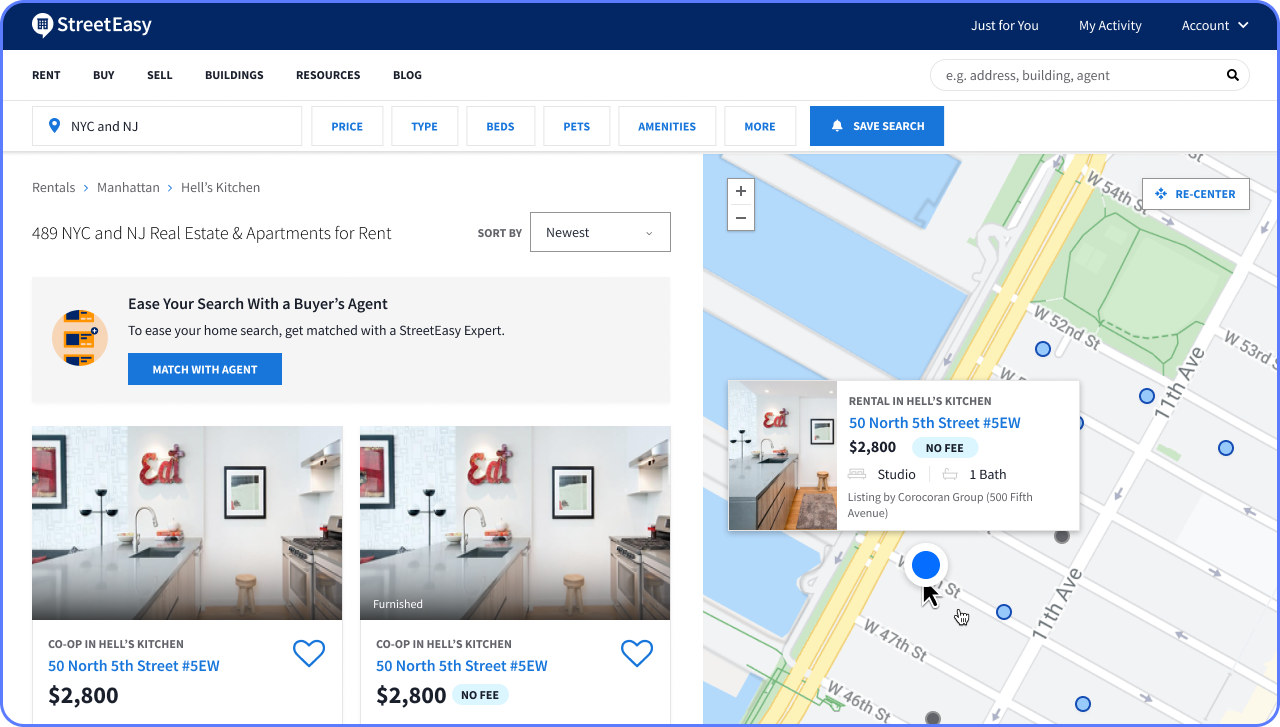Open the first listing's kitchen photo
The height and width of the screenshot is (727, 1280).
187,523
